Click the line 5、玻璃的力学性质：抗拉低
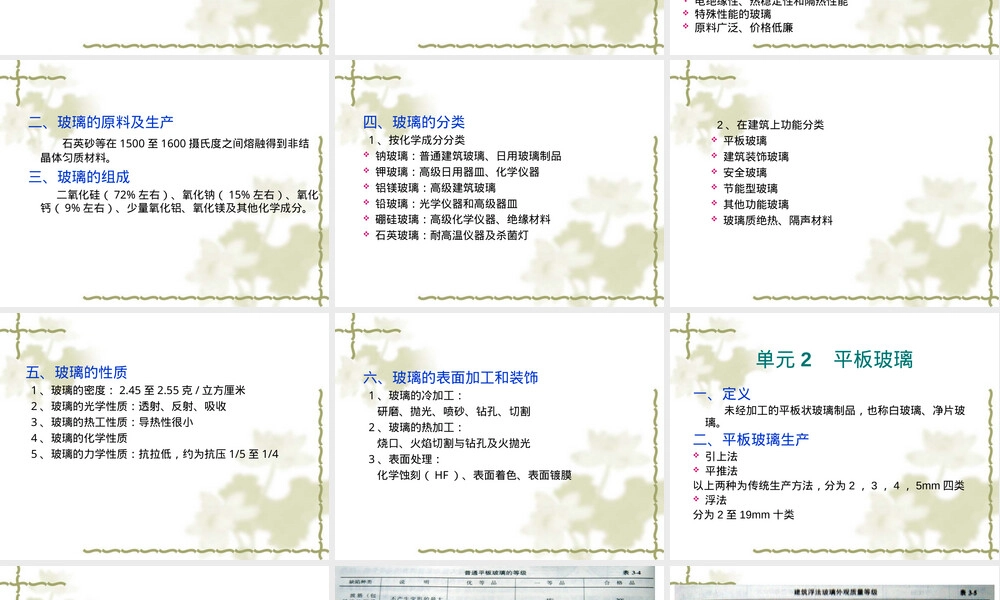The image size is (1000, 600). point(154,454)
